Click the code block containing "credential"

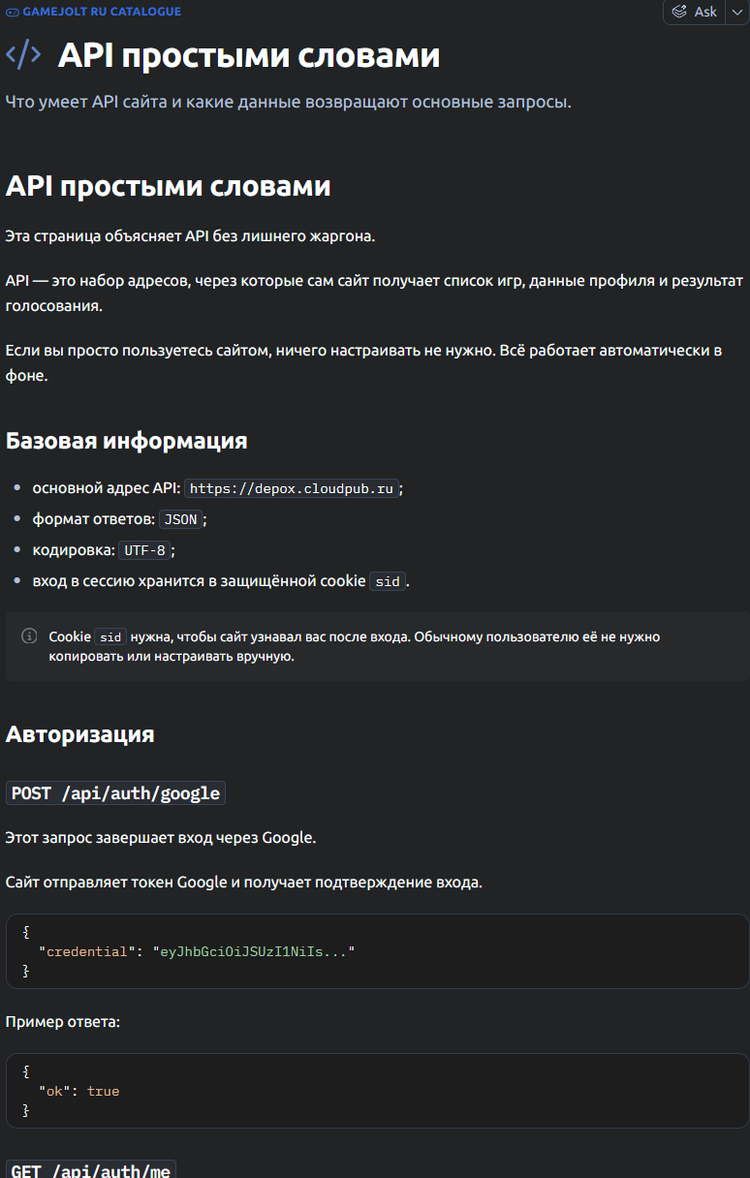tap(377, 950)
